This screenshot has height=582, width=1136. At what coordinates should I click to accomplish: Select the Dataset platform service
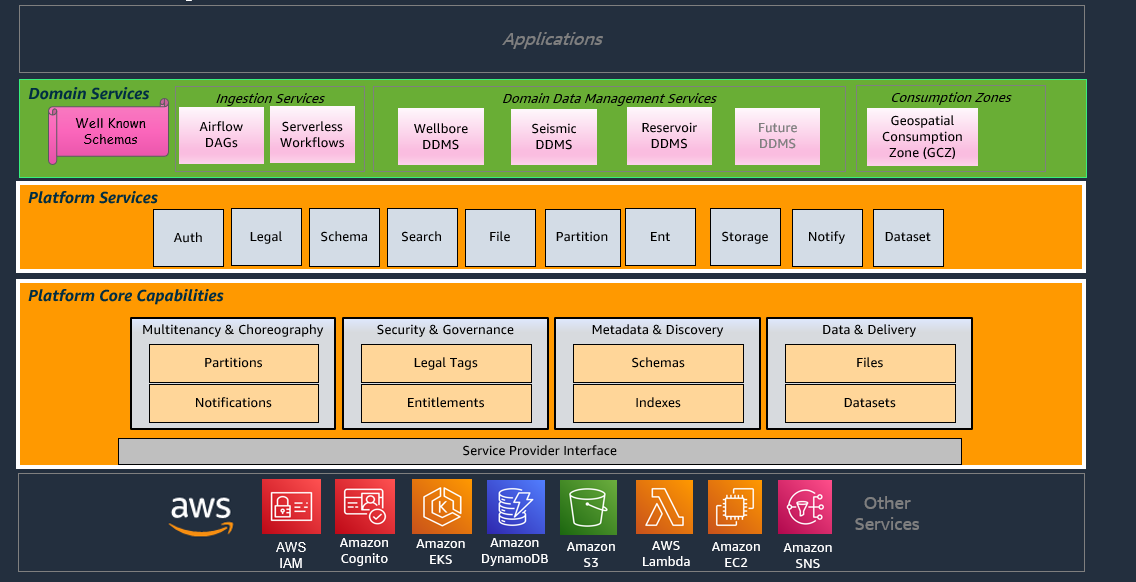click(908, 237)
